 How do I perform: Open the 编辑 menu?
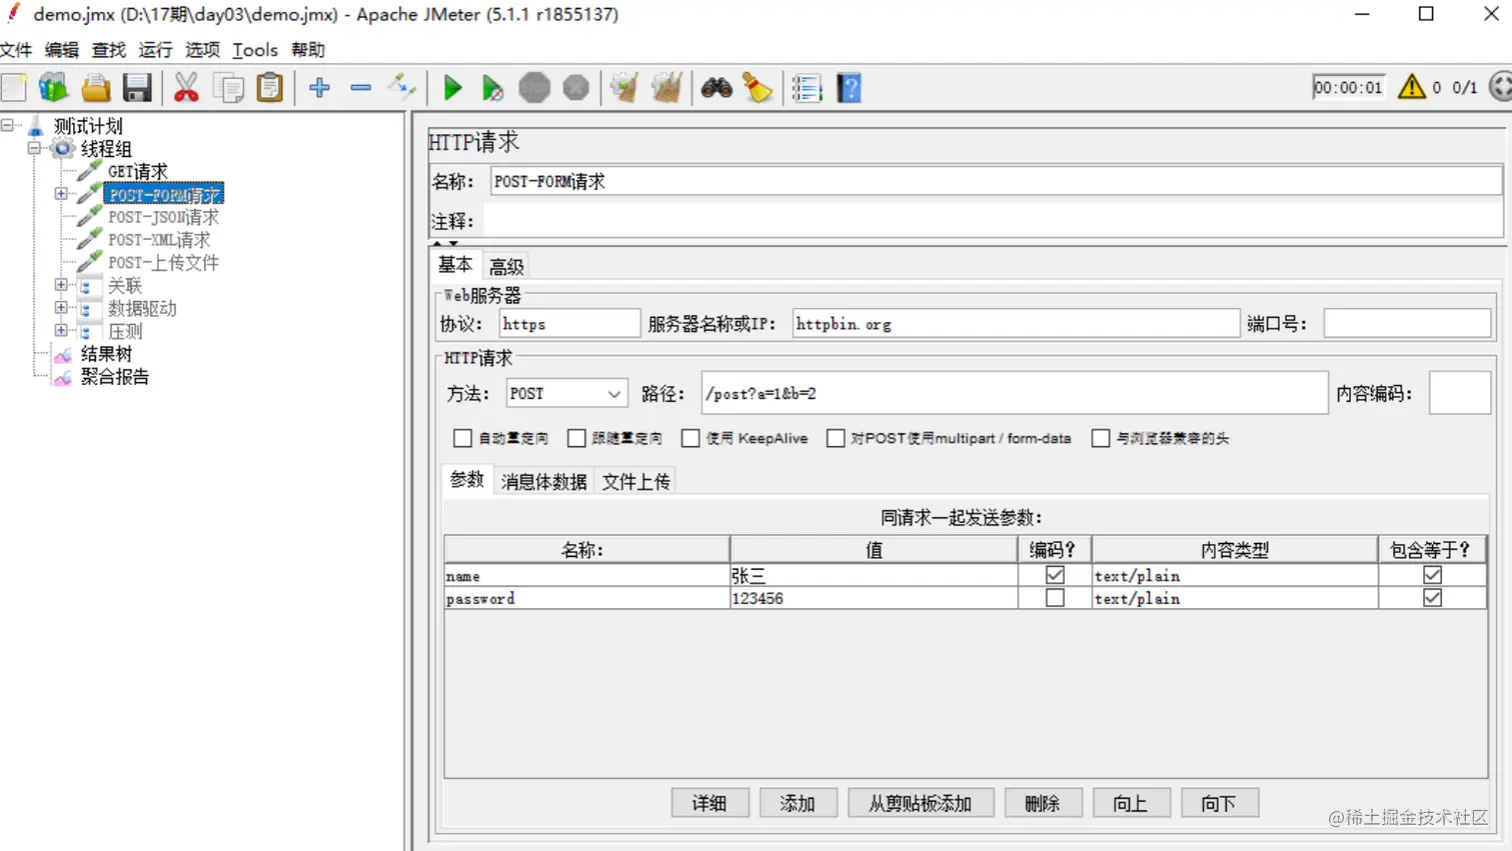pyautogui.click(x=61, y=50)
